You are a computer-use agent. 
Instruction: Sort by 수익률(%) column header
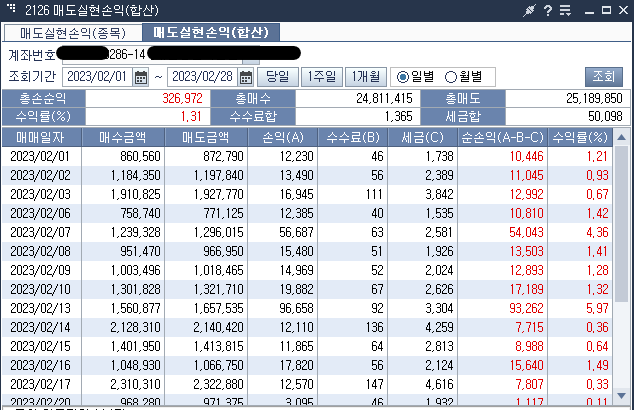580,137
